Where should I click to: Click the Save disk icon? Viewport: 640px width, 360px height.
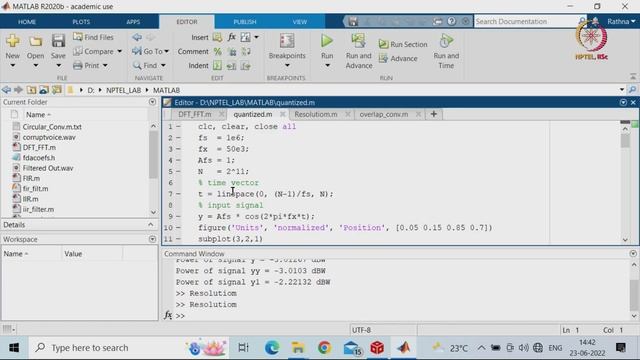(x=58, y=41)
